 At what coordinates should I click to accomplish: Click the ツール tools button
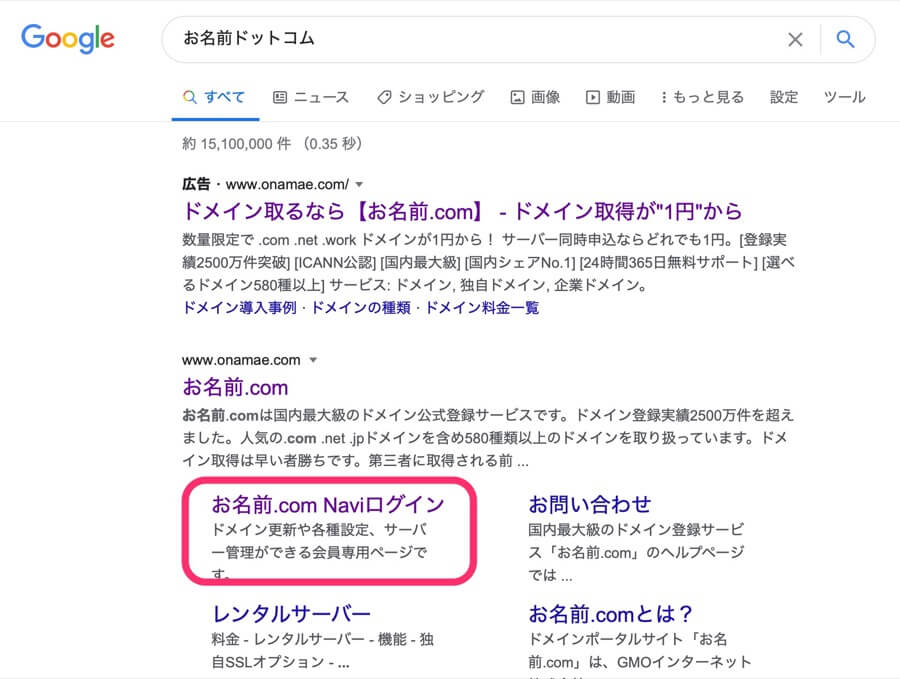pos(844,97)
